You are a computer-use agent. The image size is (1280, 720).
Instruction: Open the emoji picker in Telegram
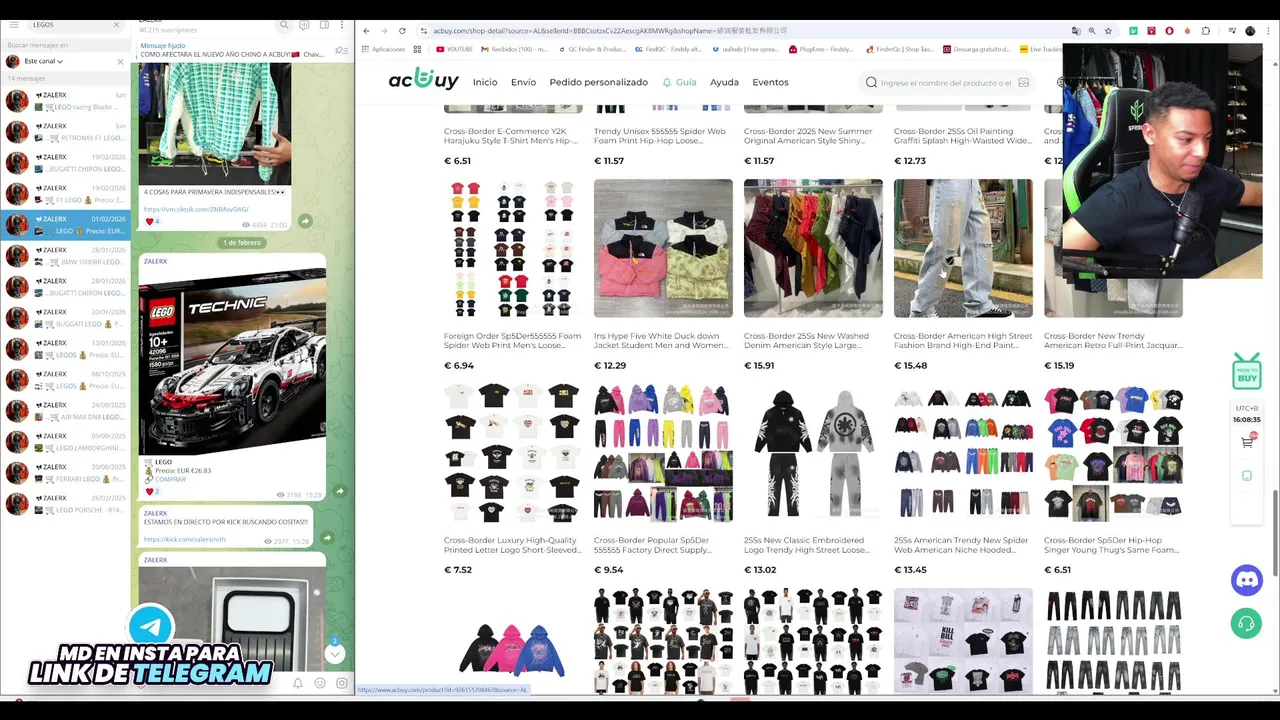(x=320, y=683)
